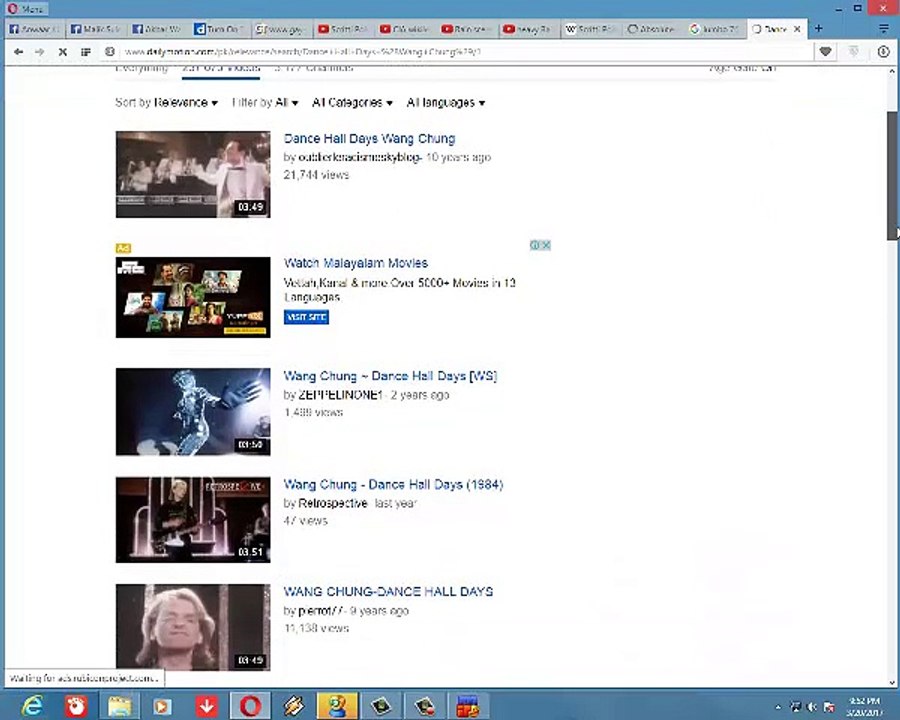Play the 03:49 video by outtierkracismeskyblog

[x=193, y=175]
